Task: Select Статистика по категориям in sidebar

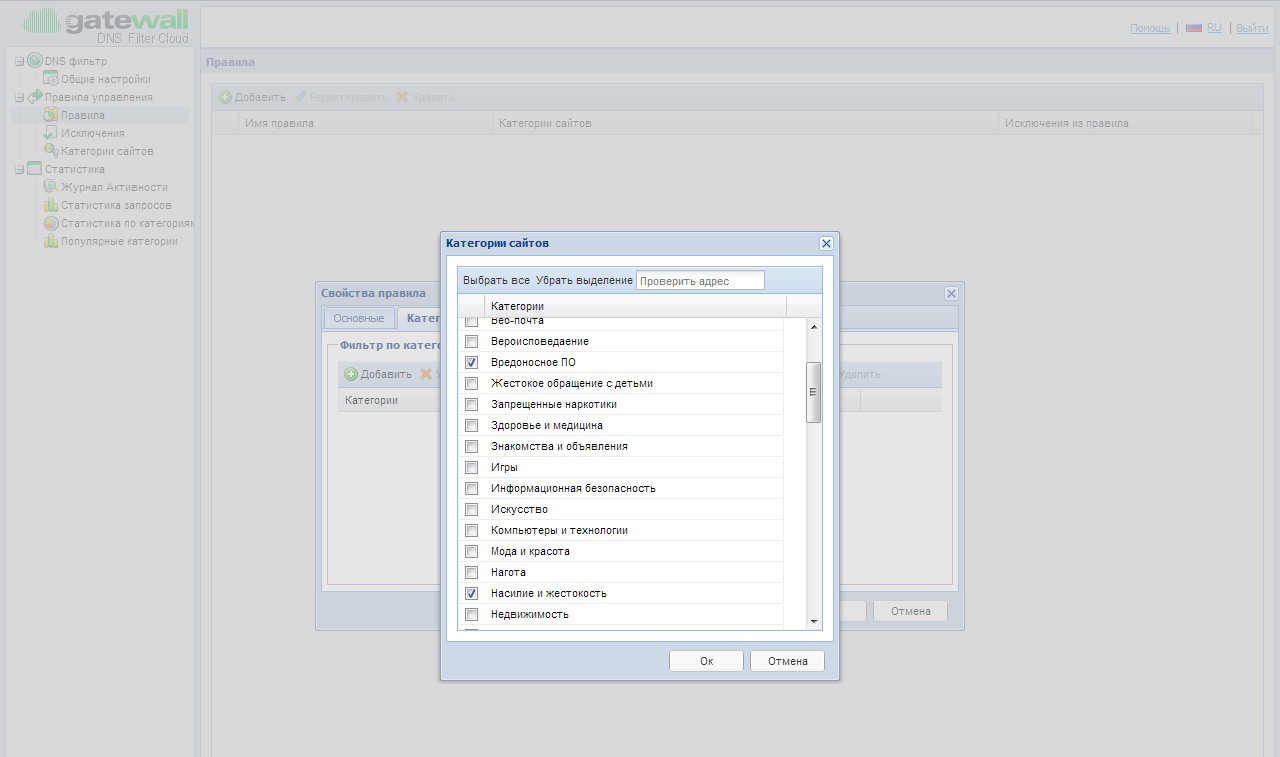Action: click(x=127, y=223)
